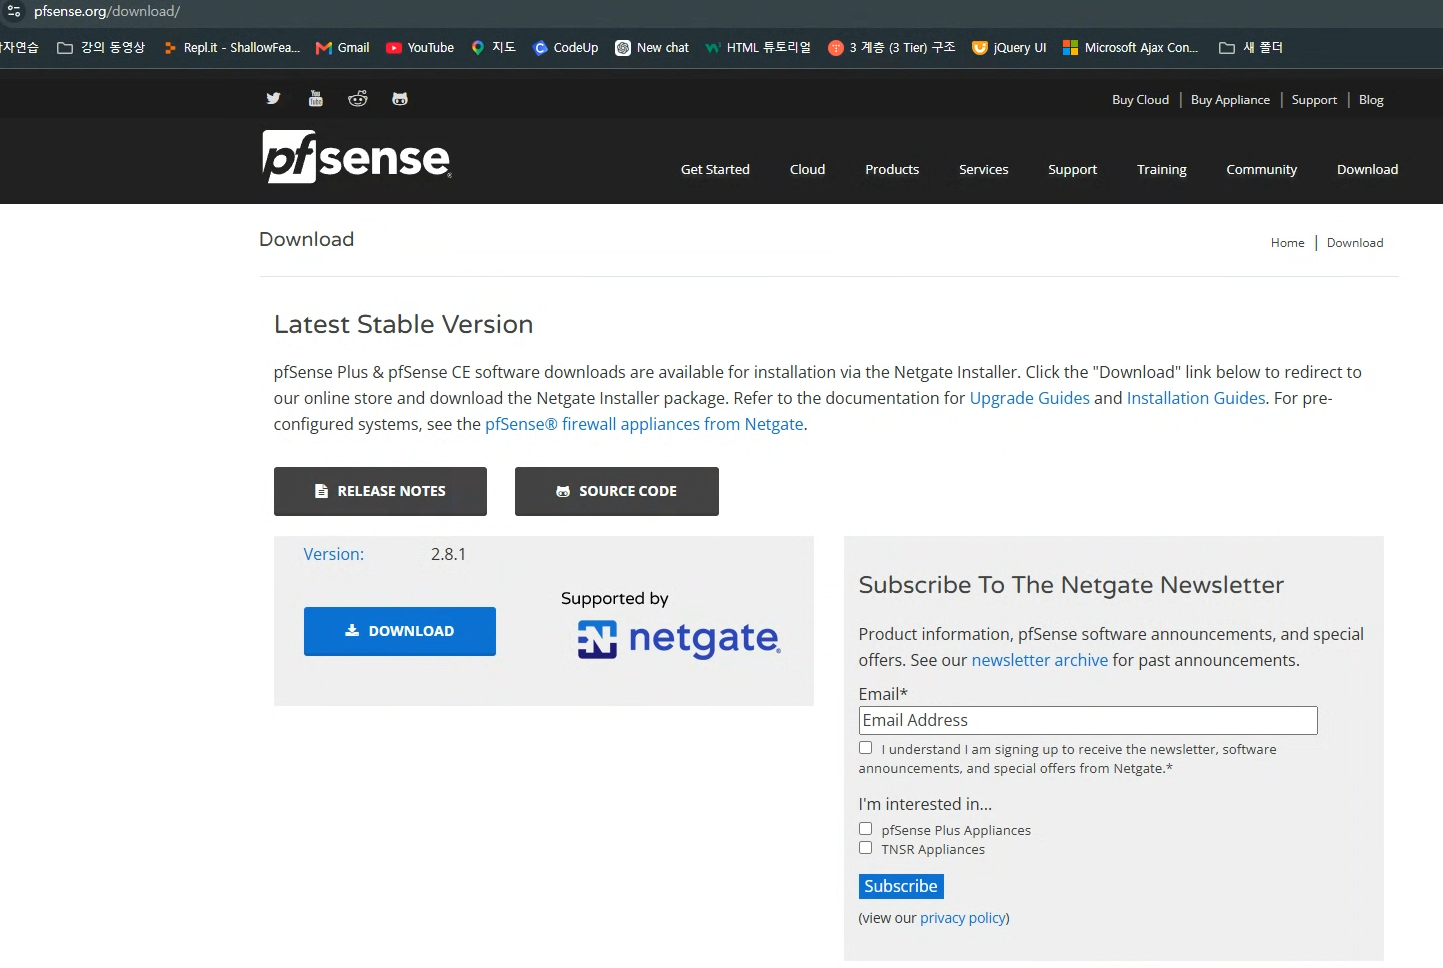This screenshot has width=1443, height=968.
Task: Open the privacy policy link
Action: [963, 918]
